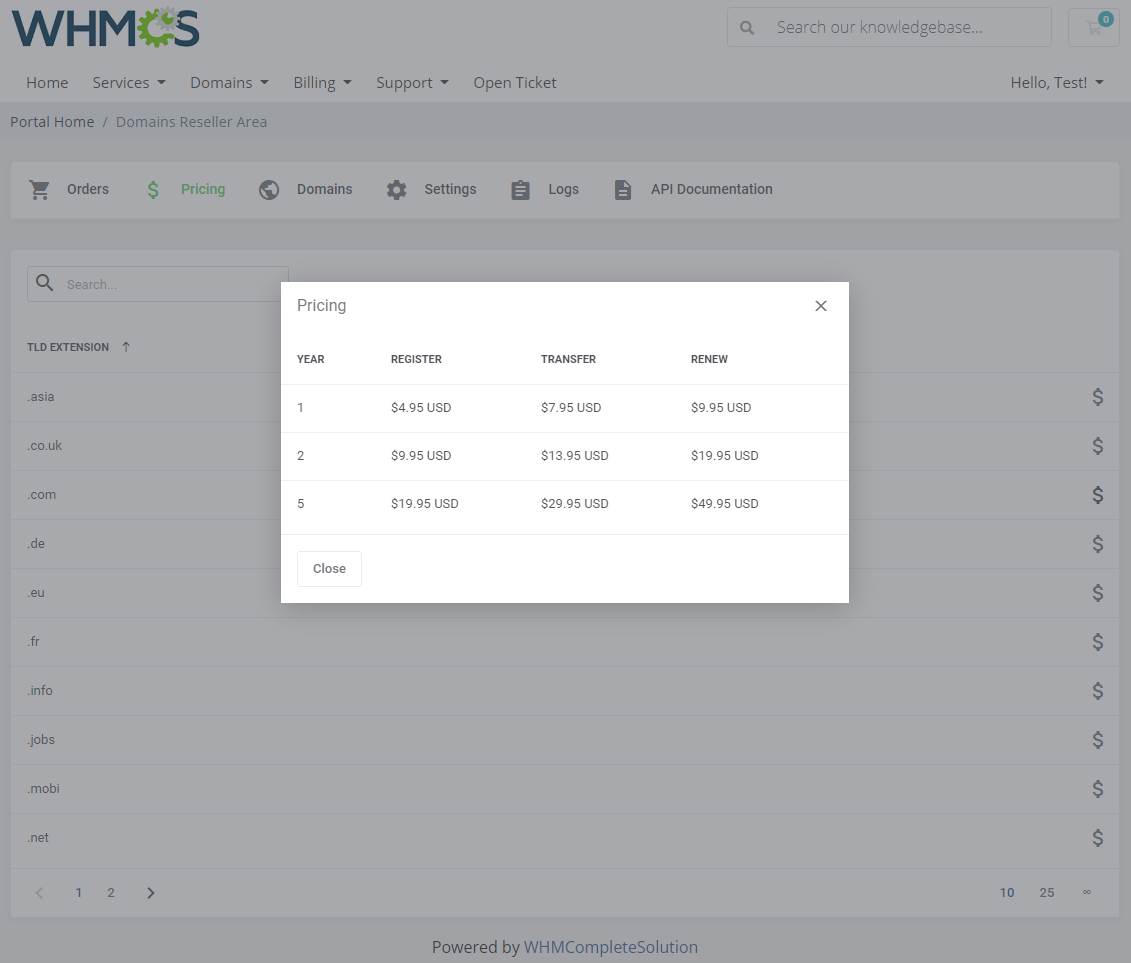Follow the Portal Home breadcrumb link
The height and width of the screenshot is (963, 1131).
pos(52,121)
